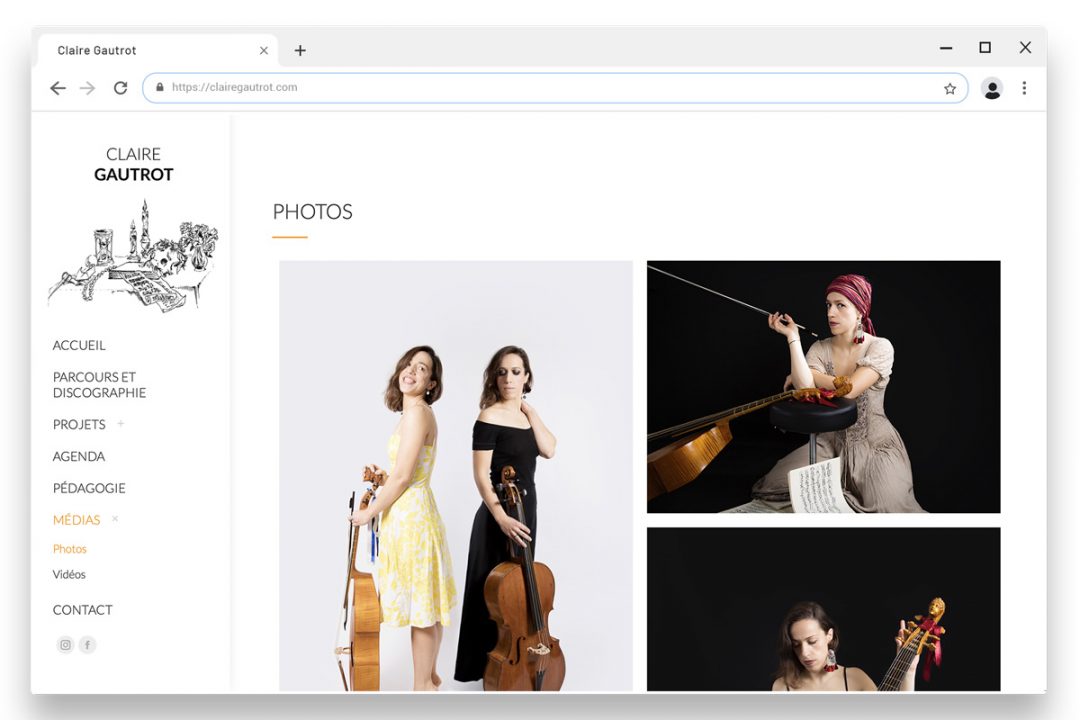Open the two cellists photo
The width and height of the screenshot is (1080, 720).
point(456,475)
